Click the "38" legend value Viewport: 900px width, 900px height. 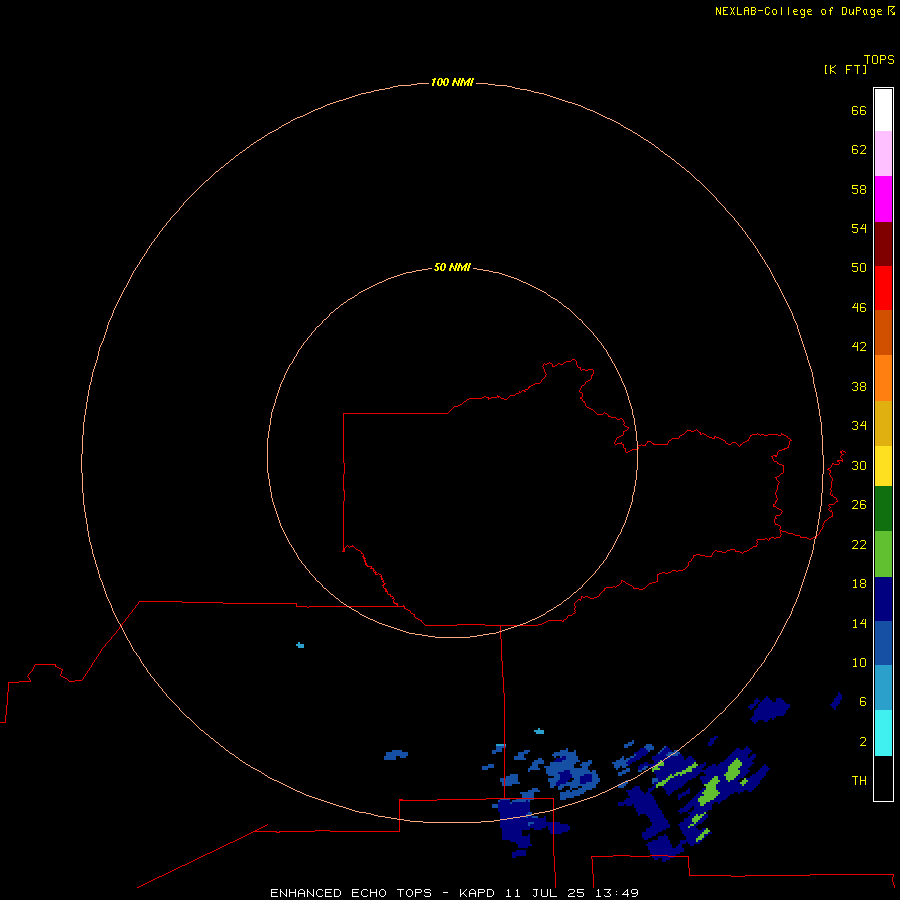coord(859,386)
